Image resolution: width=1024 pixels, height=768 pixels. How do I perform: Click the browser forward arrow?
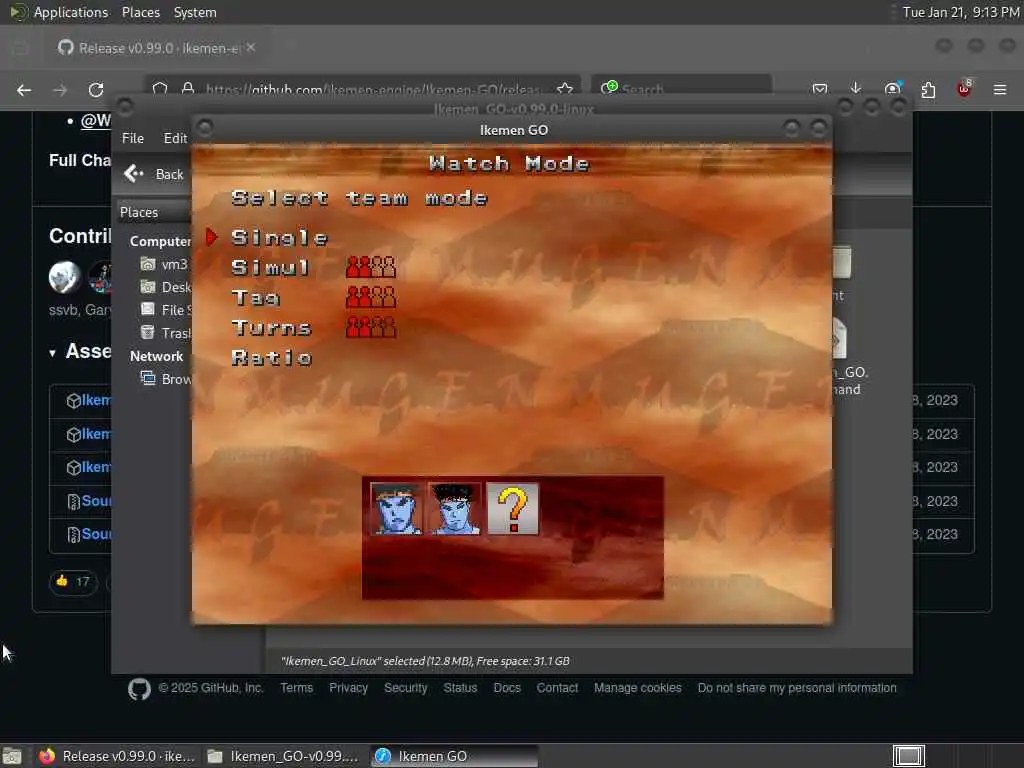coord(60,90)
